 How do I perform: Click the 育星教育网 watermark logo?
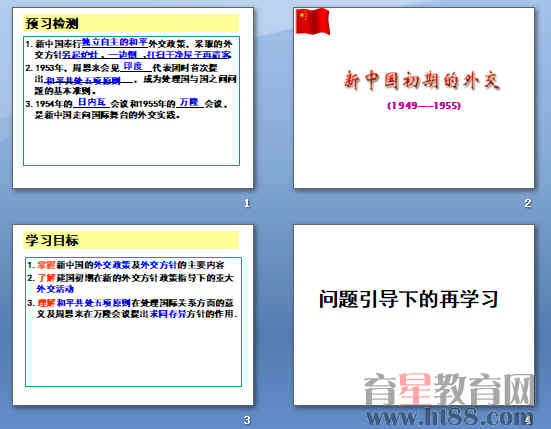(x=449, y=389)
